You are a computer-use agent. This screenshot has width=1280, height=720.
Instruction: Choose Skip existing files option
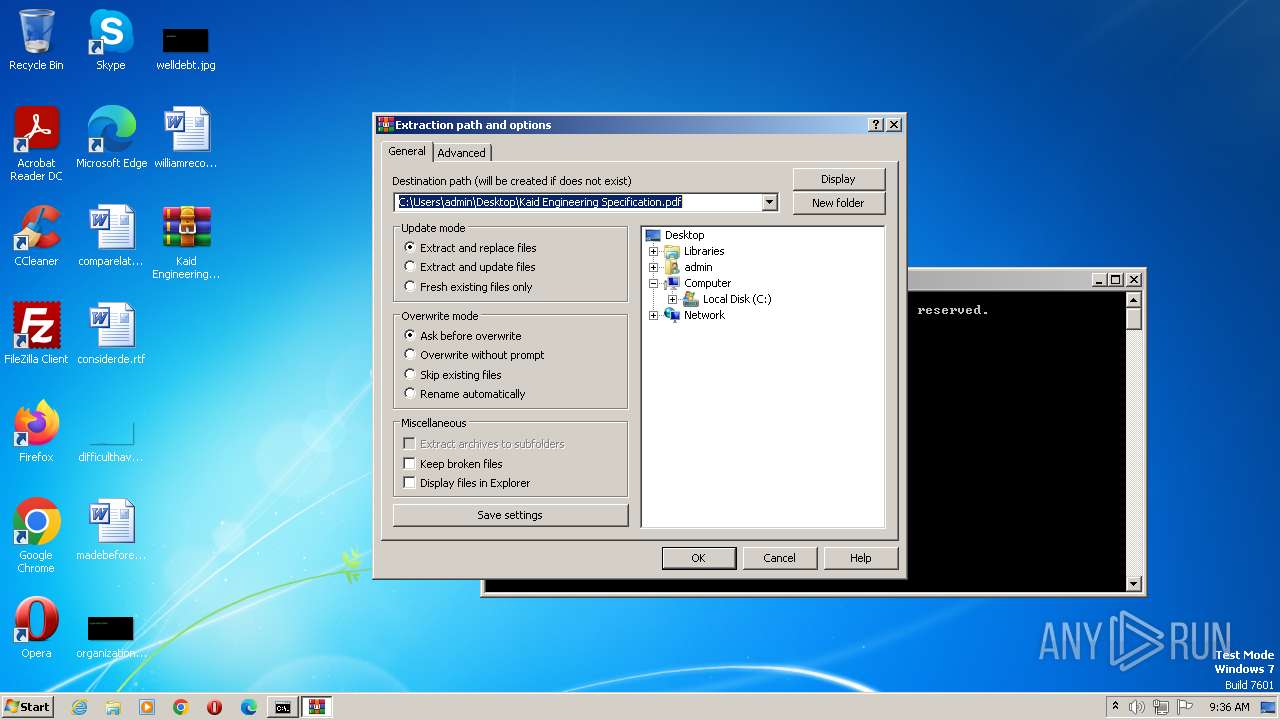453,375
